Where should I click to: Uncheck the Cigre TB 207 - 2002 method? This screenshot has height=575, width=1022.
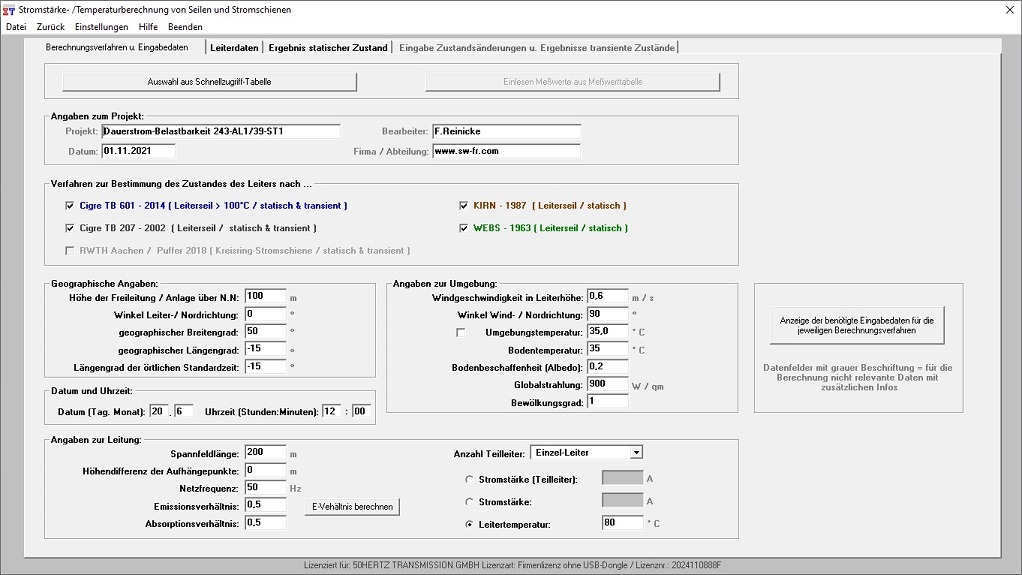pos(70,228)
